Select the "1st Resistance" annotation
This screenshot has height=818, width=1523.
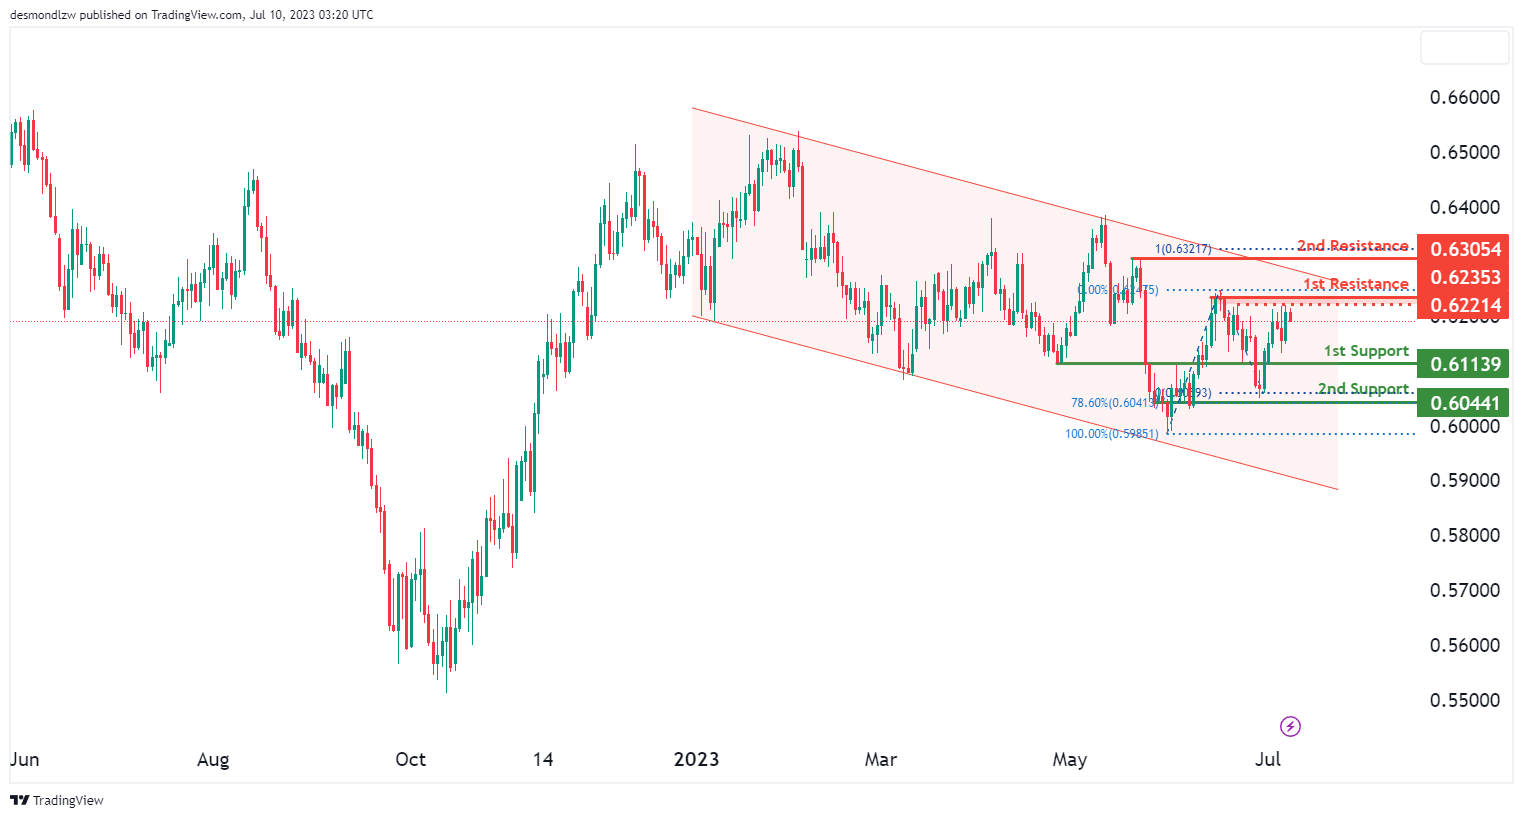coord(1355,284)
